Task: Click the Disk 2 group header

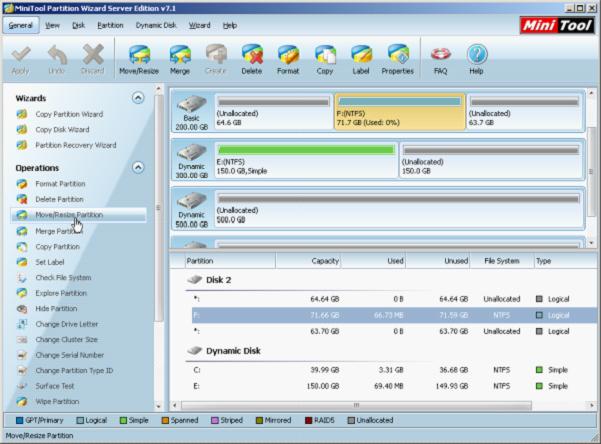Action: [x=209, y=280]
